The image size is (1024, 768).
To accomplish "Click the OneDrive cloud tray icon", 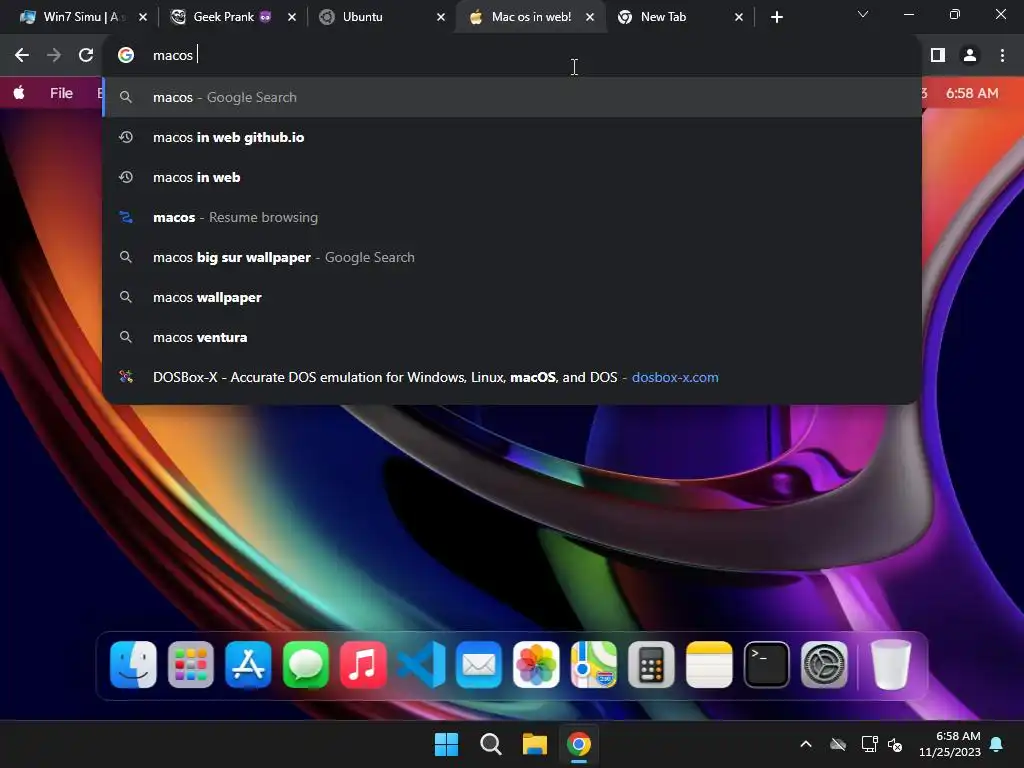I will click(838, 744).
